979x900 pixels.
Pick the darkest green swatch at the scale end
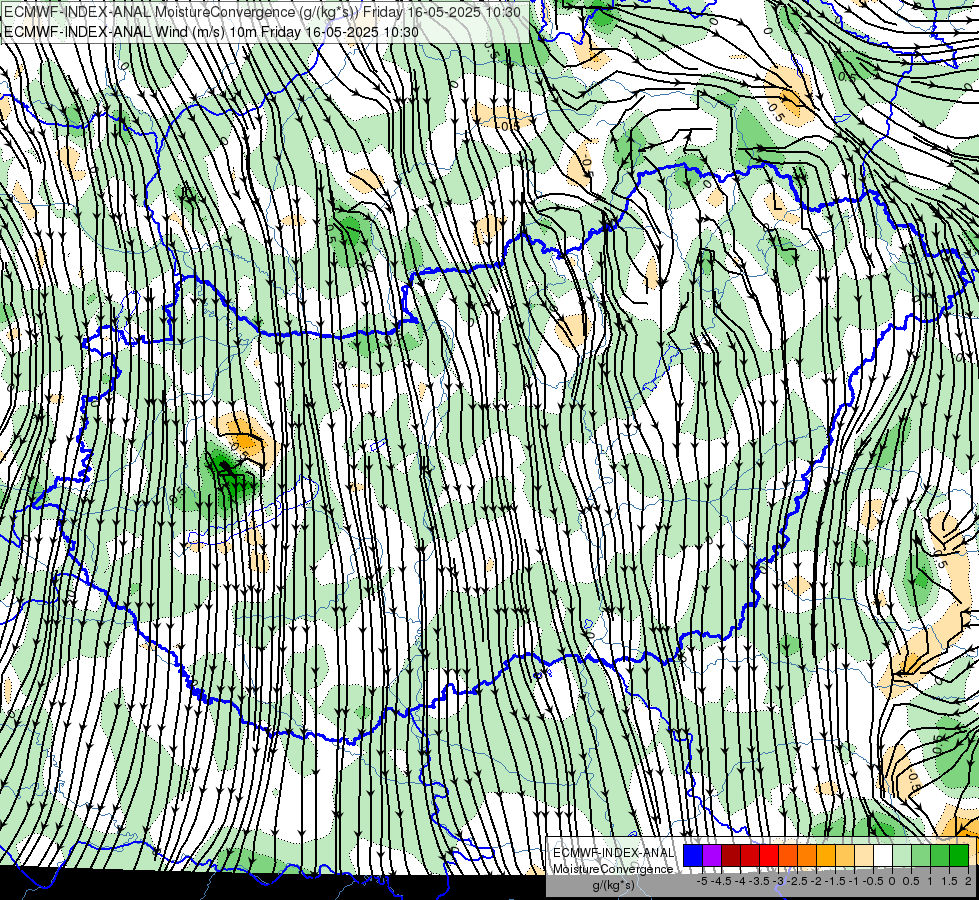959,855
